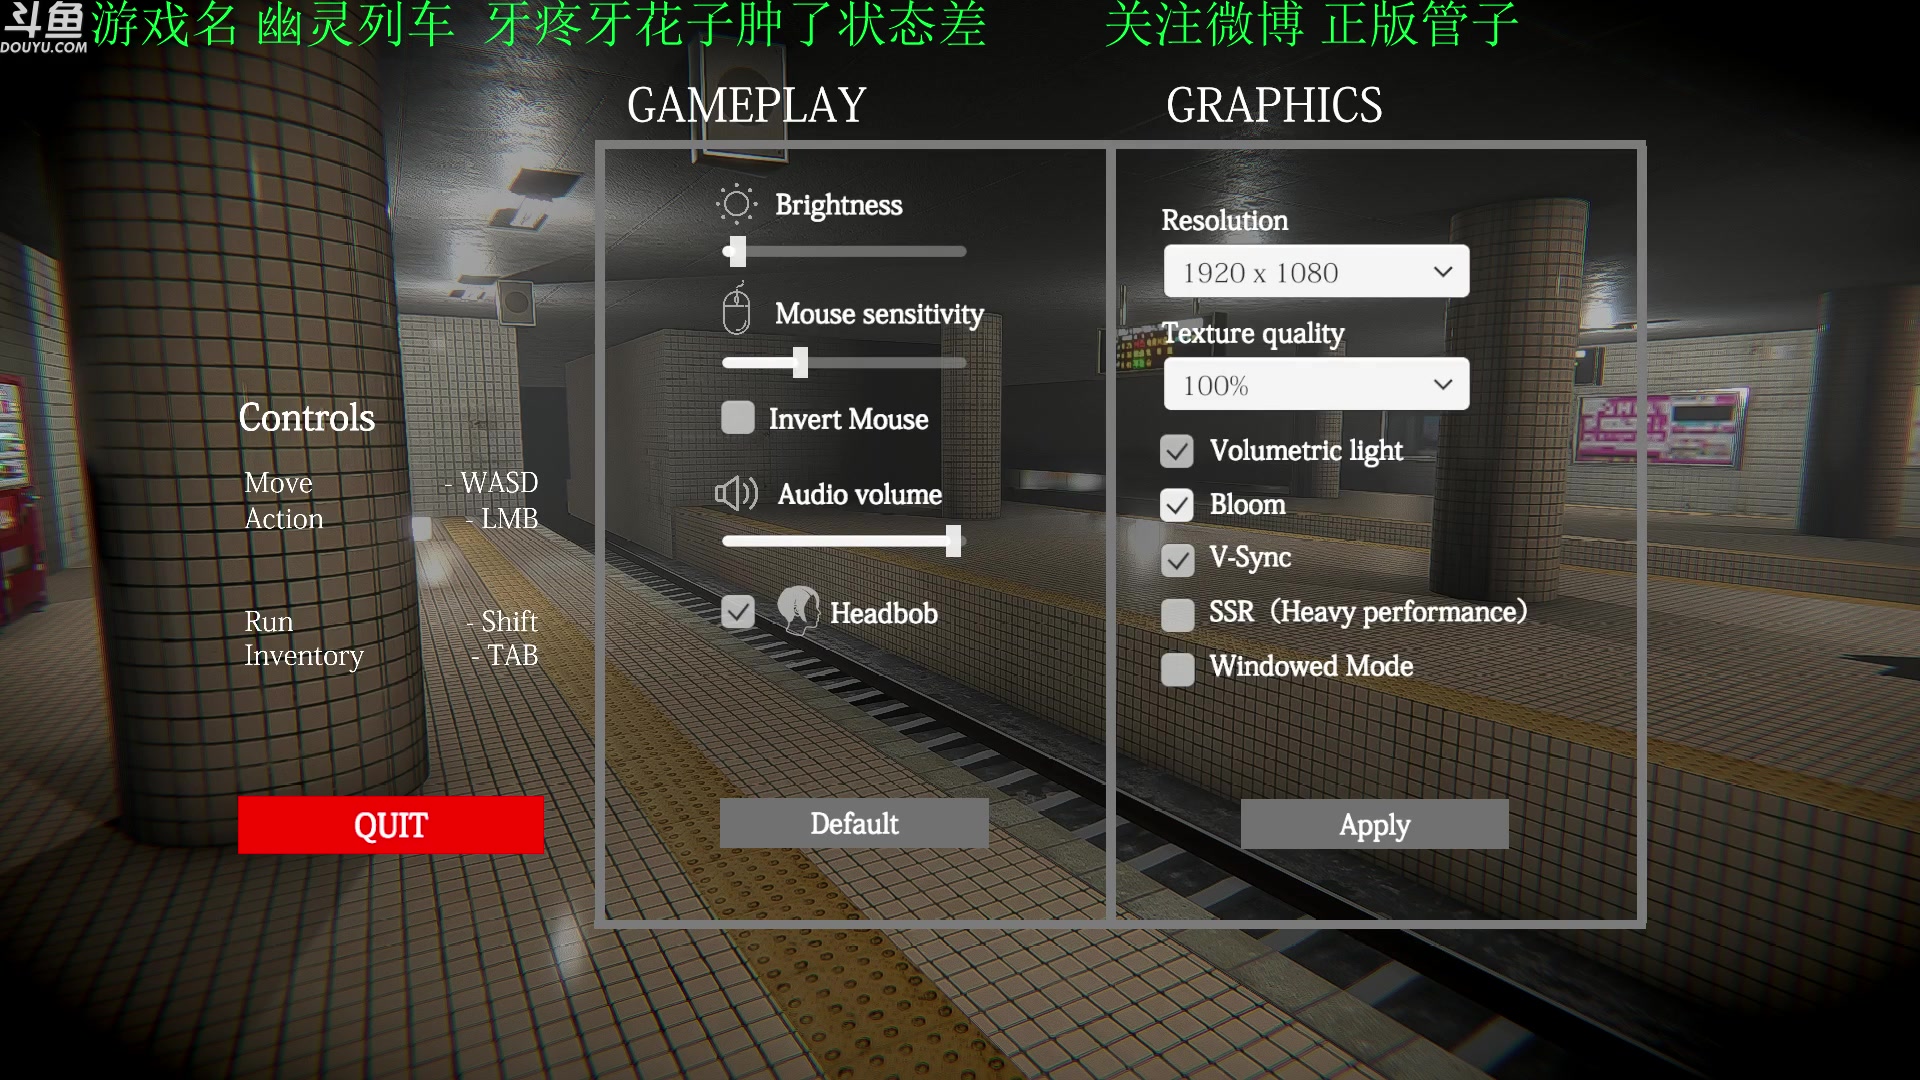Image resolution: width=1920 pixels, height=1080 pixels.
Task: Click the Audio volume slider handle
Action: [x=954, y=541]
